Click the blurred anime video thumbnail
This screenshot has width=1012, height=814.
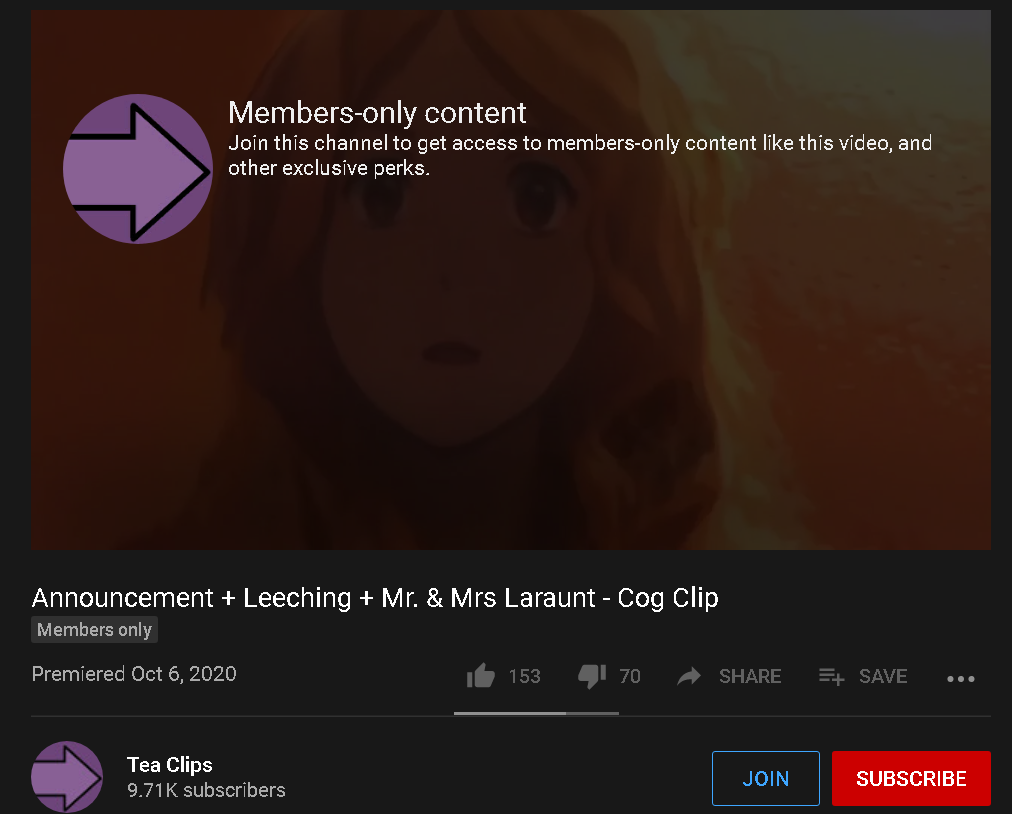[511, 280]
